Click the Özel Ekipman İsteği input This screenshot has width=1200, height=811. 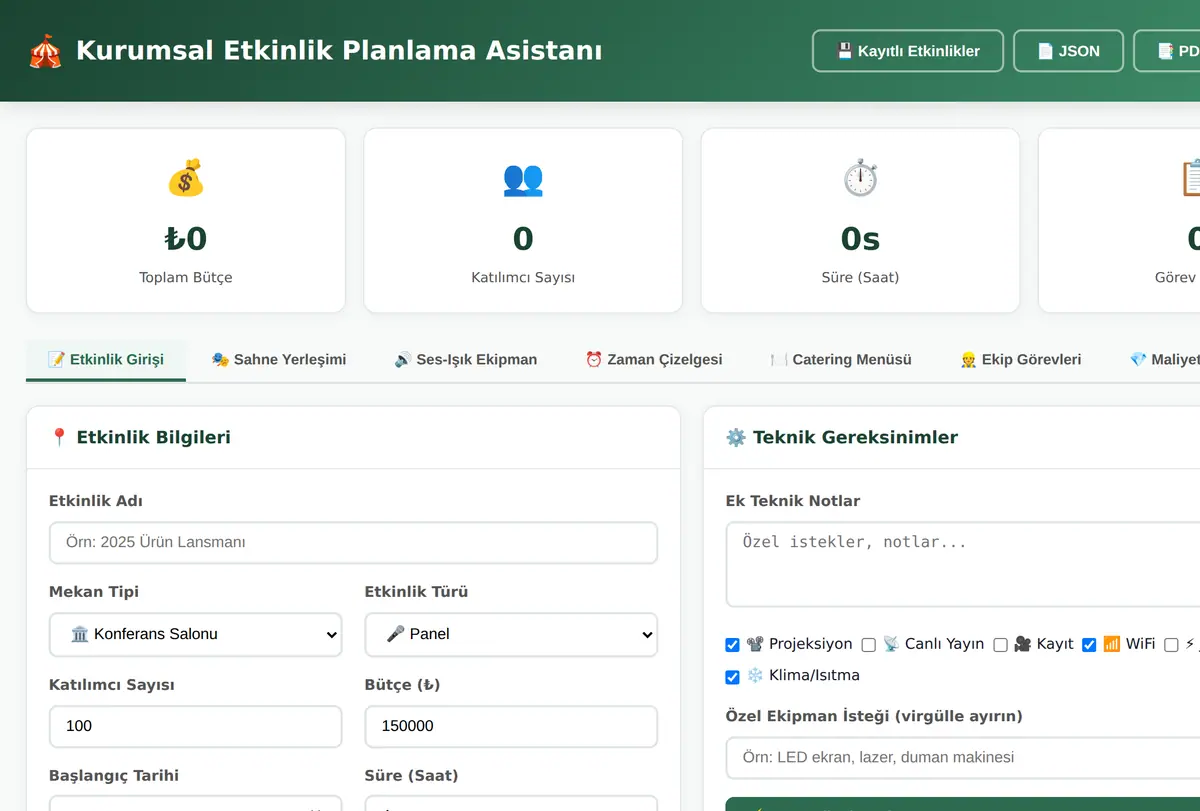963,758
